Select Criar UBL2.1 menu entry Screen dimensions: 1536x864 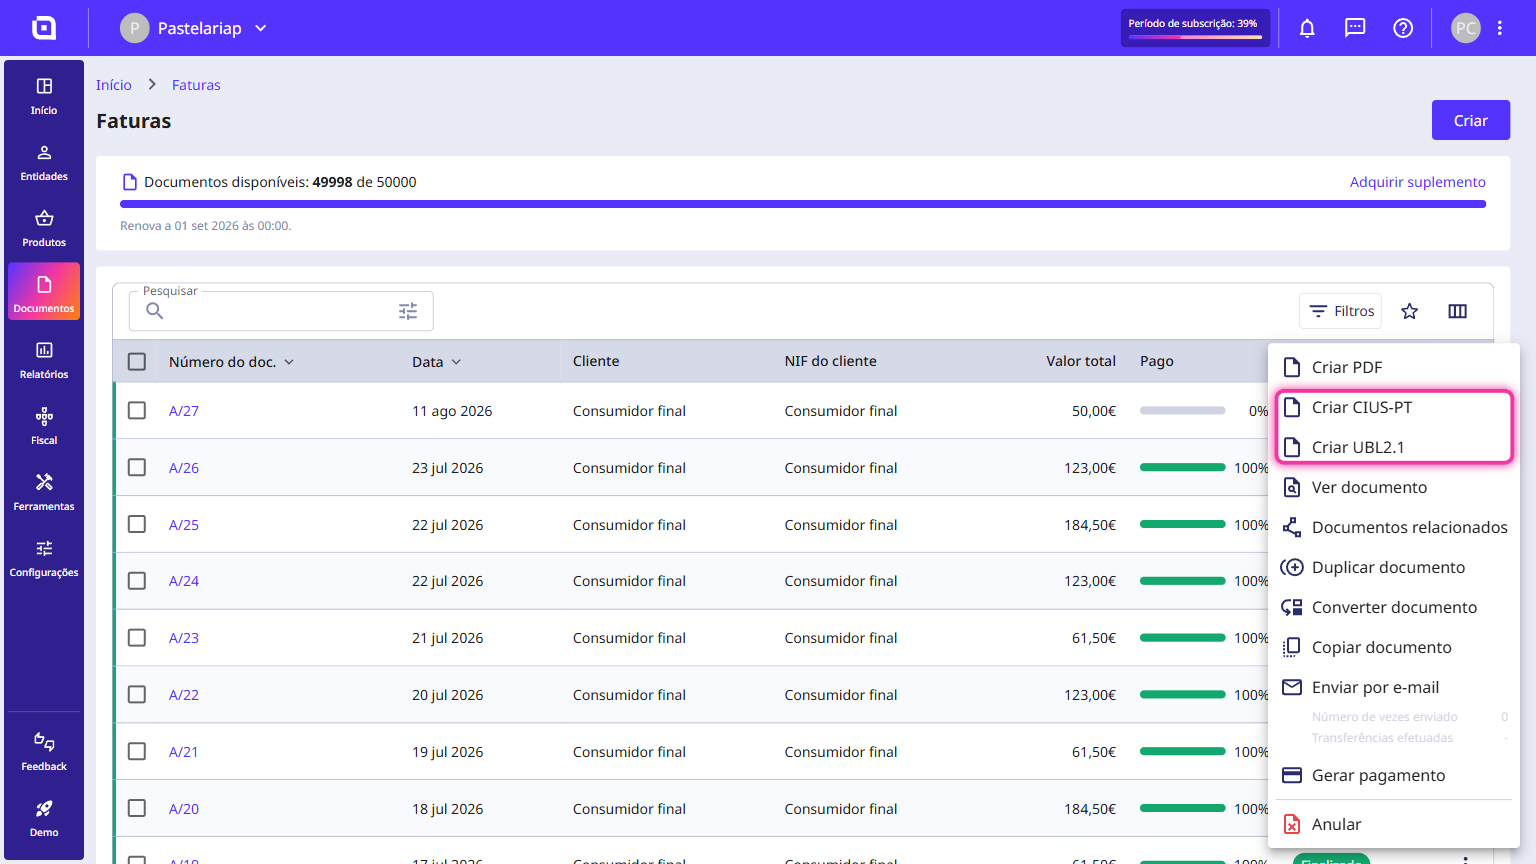point(1394,447)
